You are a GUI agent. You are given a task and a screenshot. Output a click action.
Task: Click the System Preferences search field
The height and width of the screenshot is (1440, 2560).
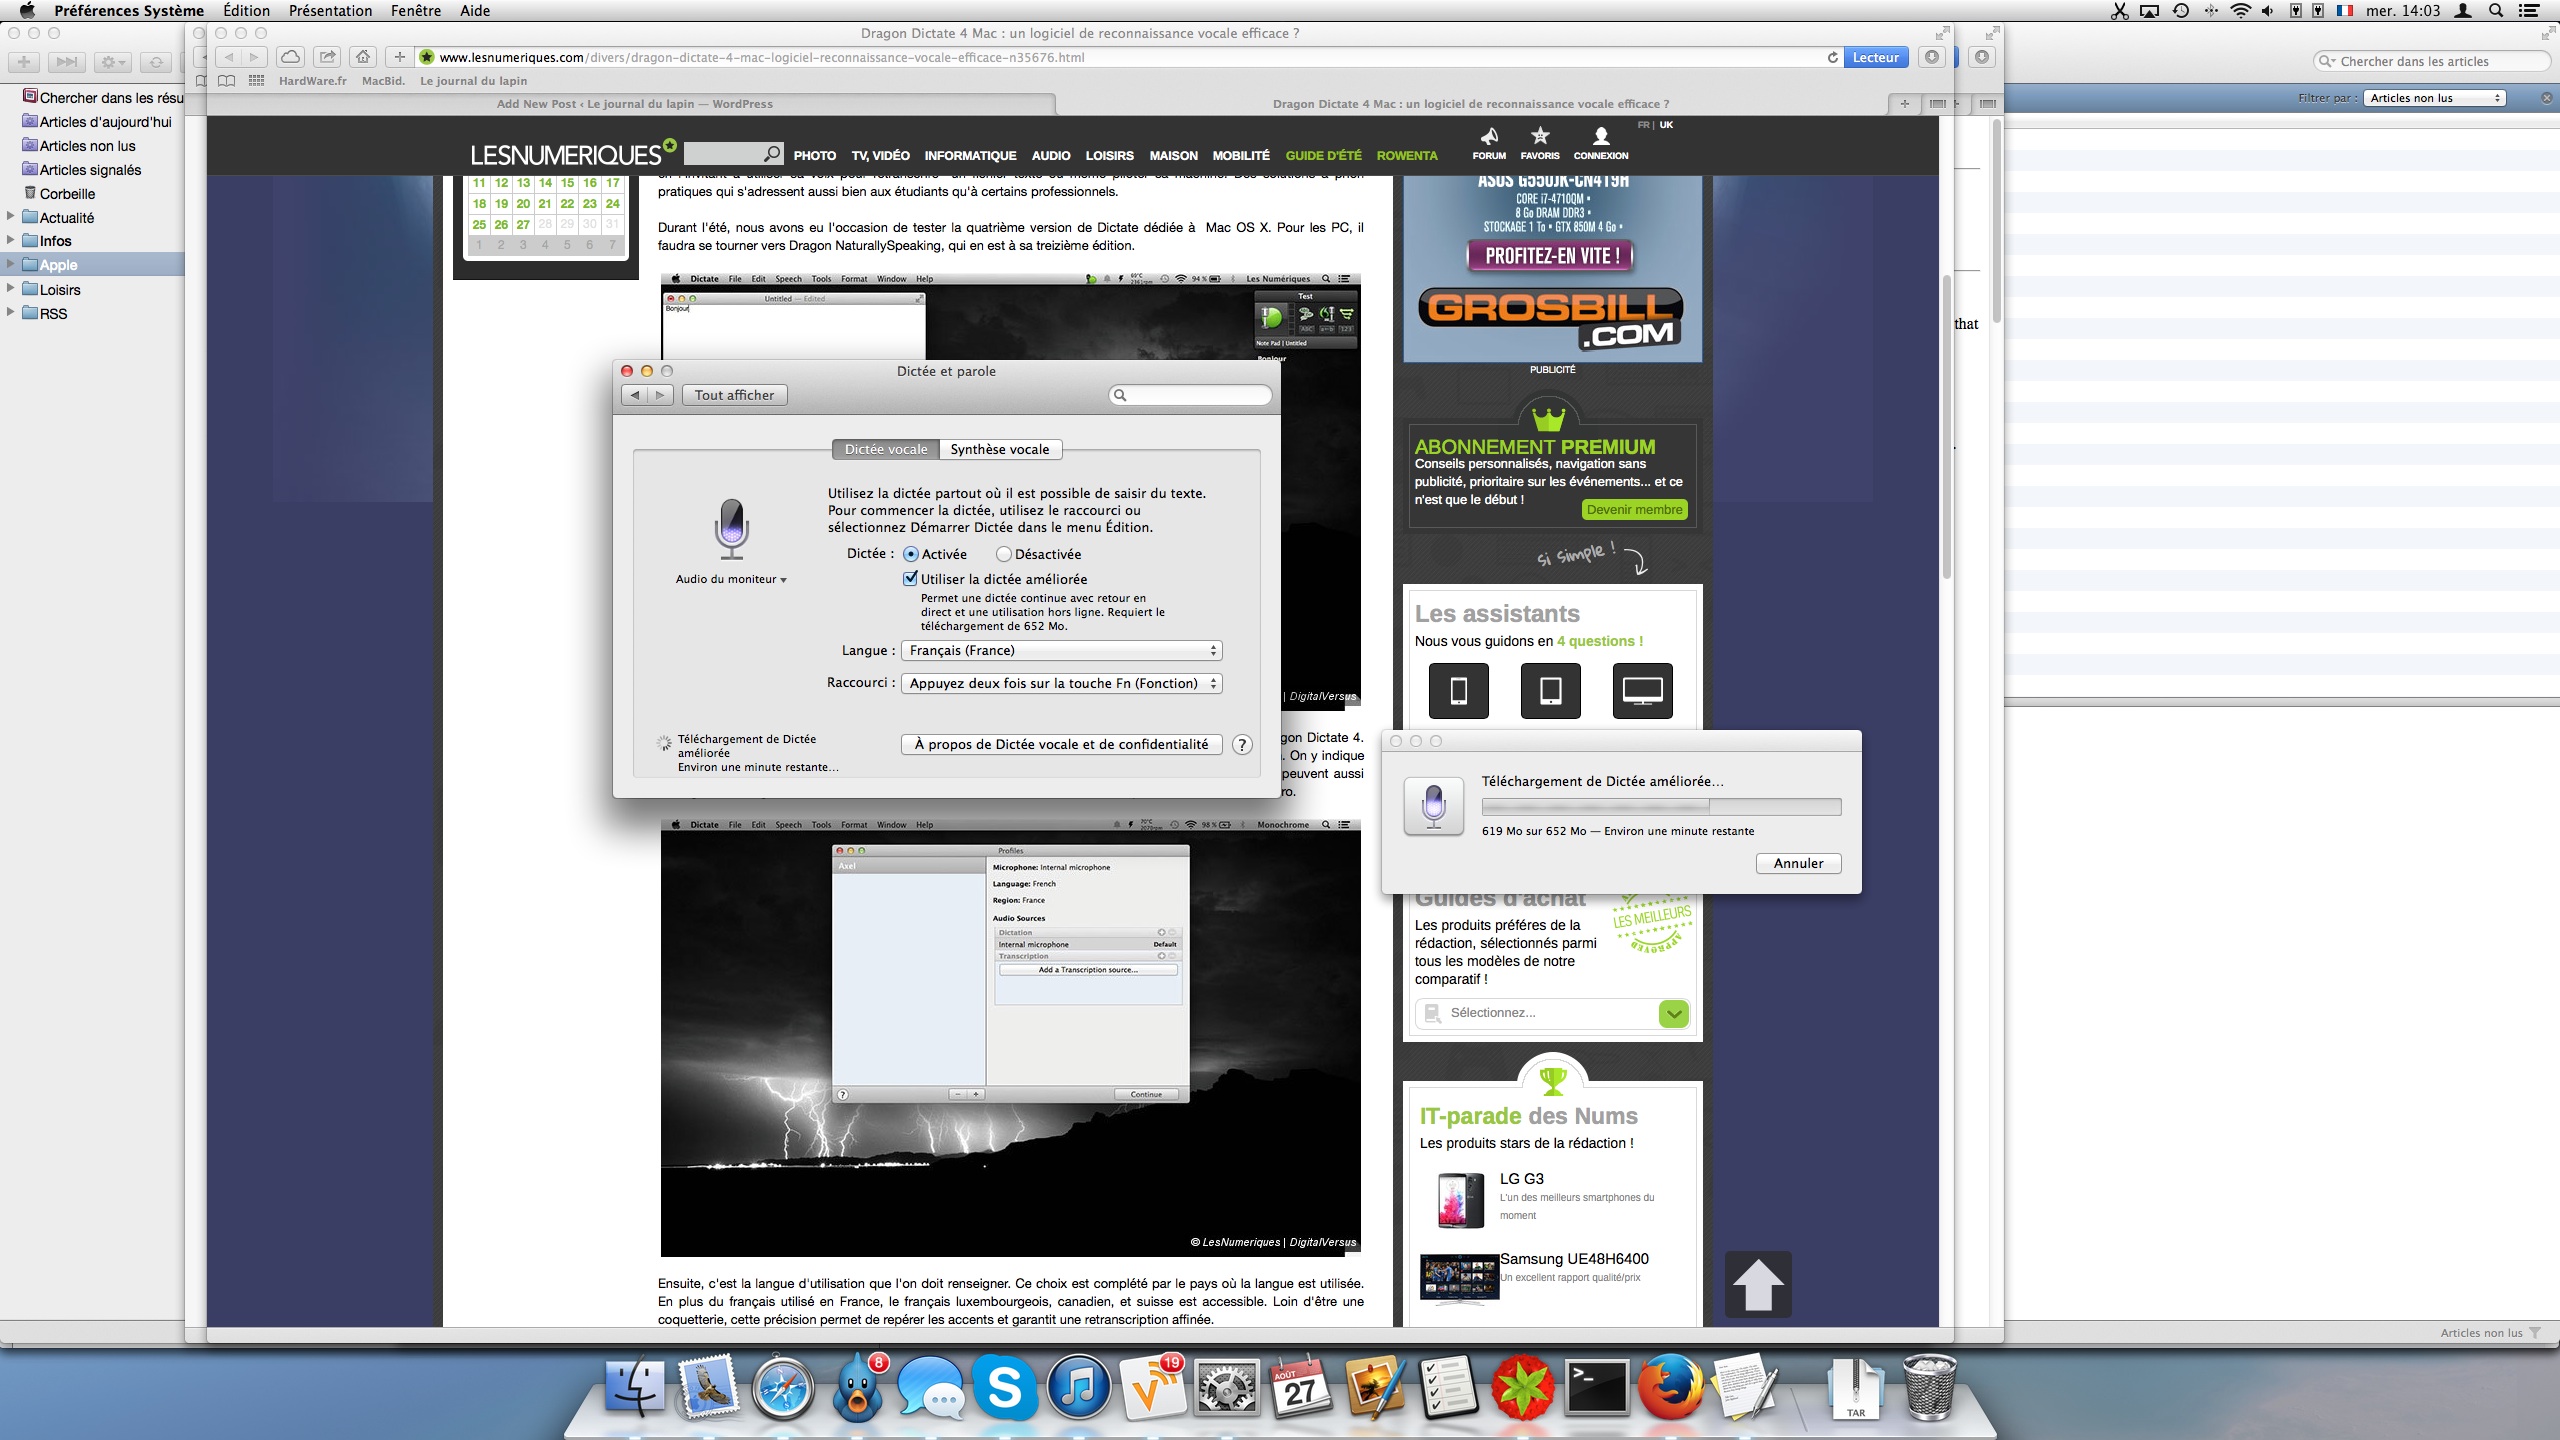tap(1190, 395)
